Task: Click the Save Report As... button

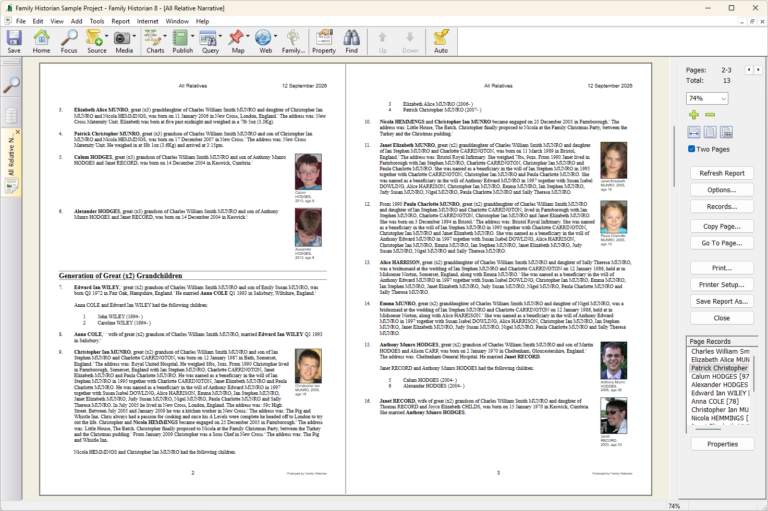Action: click(721, 301)
